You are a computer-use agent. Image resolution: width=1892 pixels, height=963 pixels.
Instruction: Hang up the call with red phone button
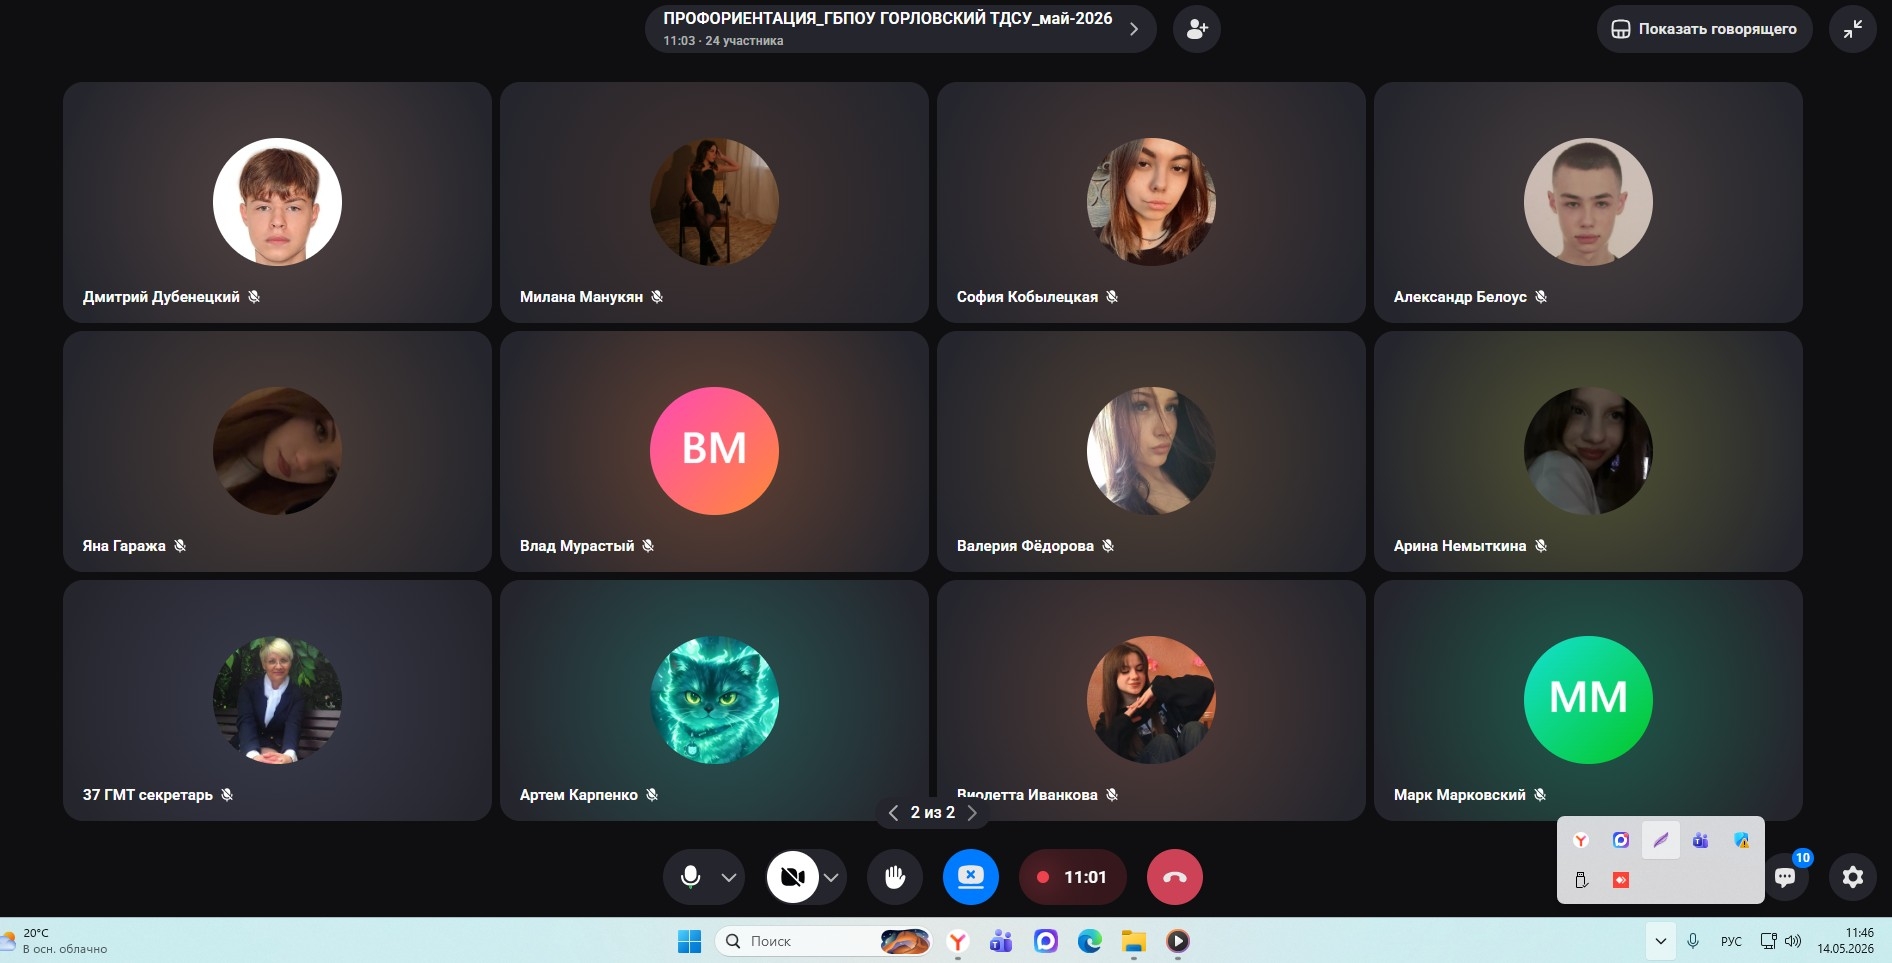(x=1175, y=877)
